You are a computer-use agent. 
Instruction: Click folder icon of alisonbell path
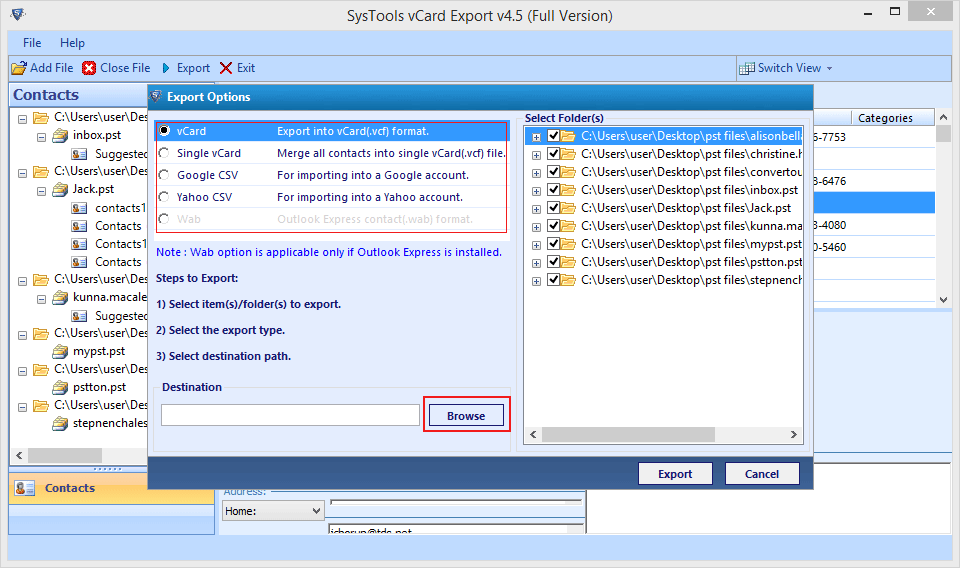click(568, 136)
